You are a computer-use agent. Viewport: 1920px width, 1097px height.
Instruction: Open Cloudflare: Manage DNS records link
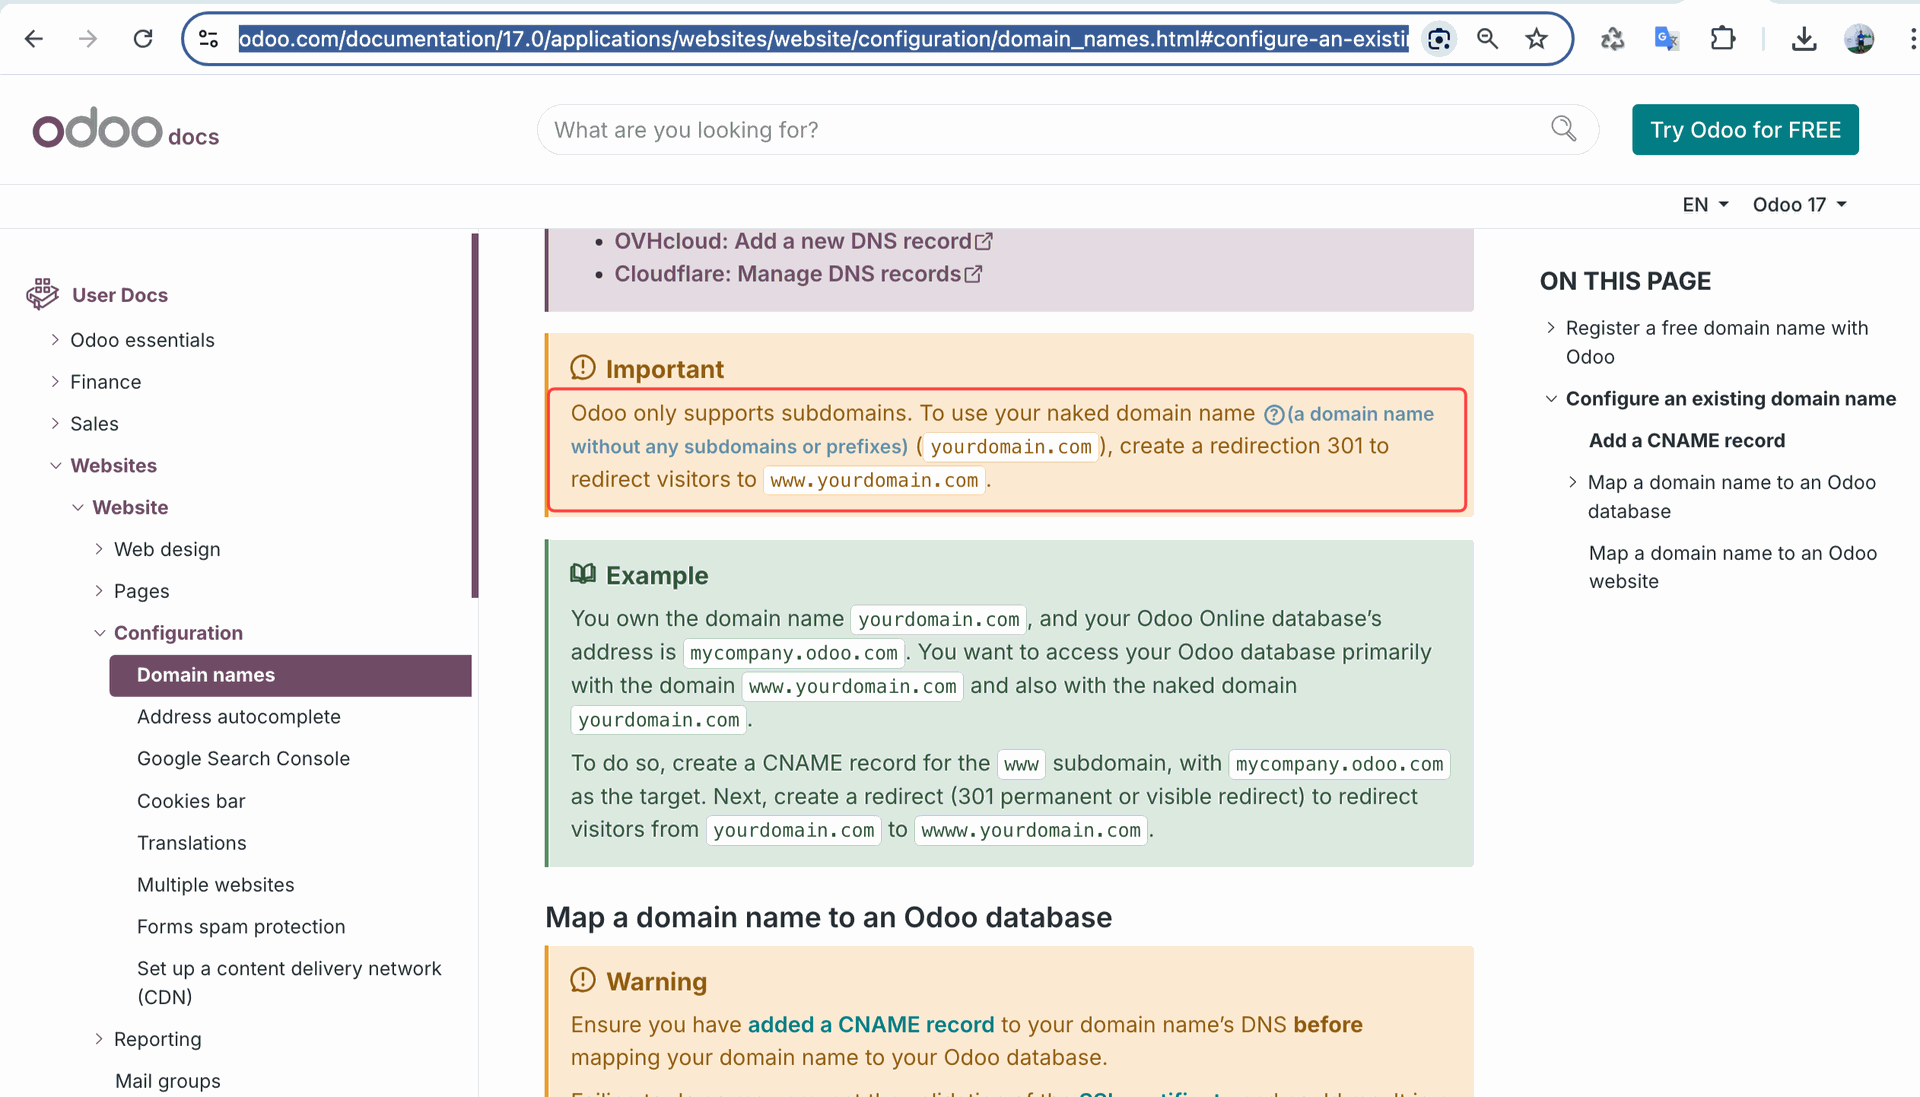788,274
